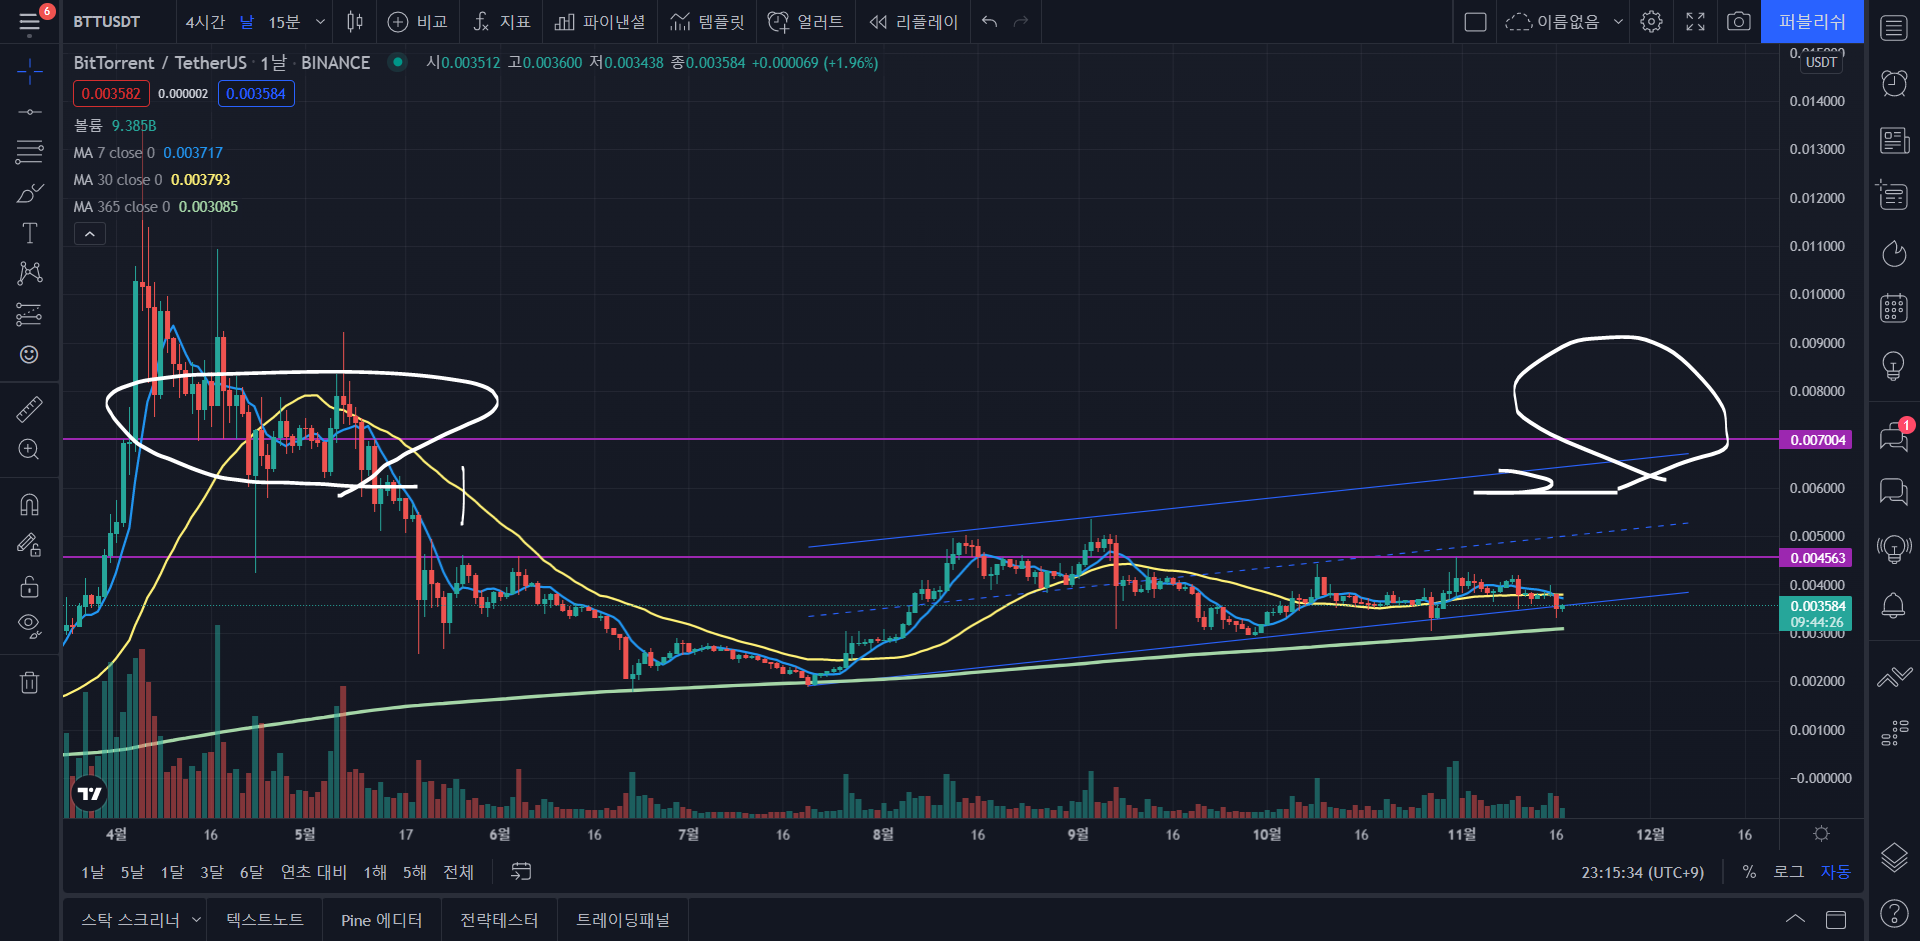Open the help center question icon
This screenshot has height=941, width=1920.
[x=1894, y=913]
